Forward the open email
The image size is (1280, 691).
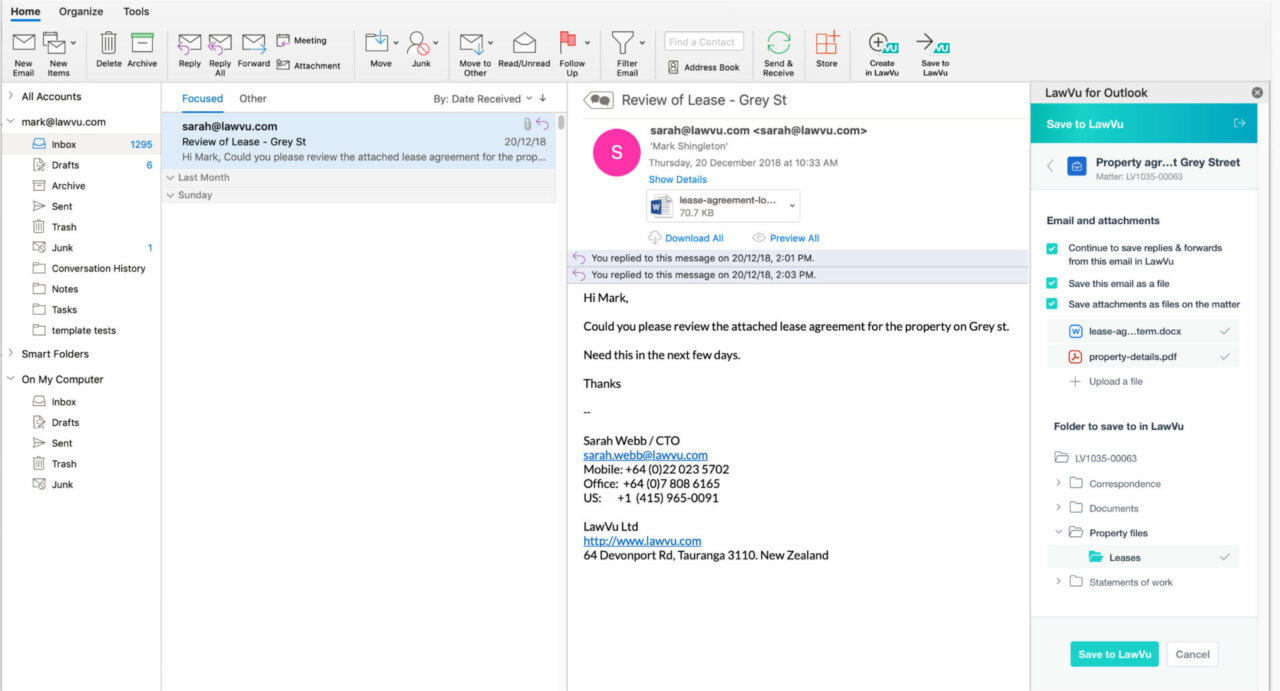coord(253,50)
